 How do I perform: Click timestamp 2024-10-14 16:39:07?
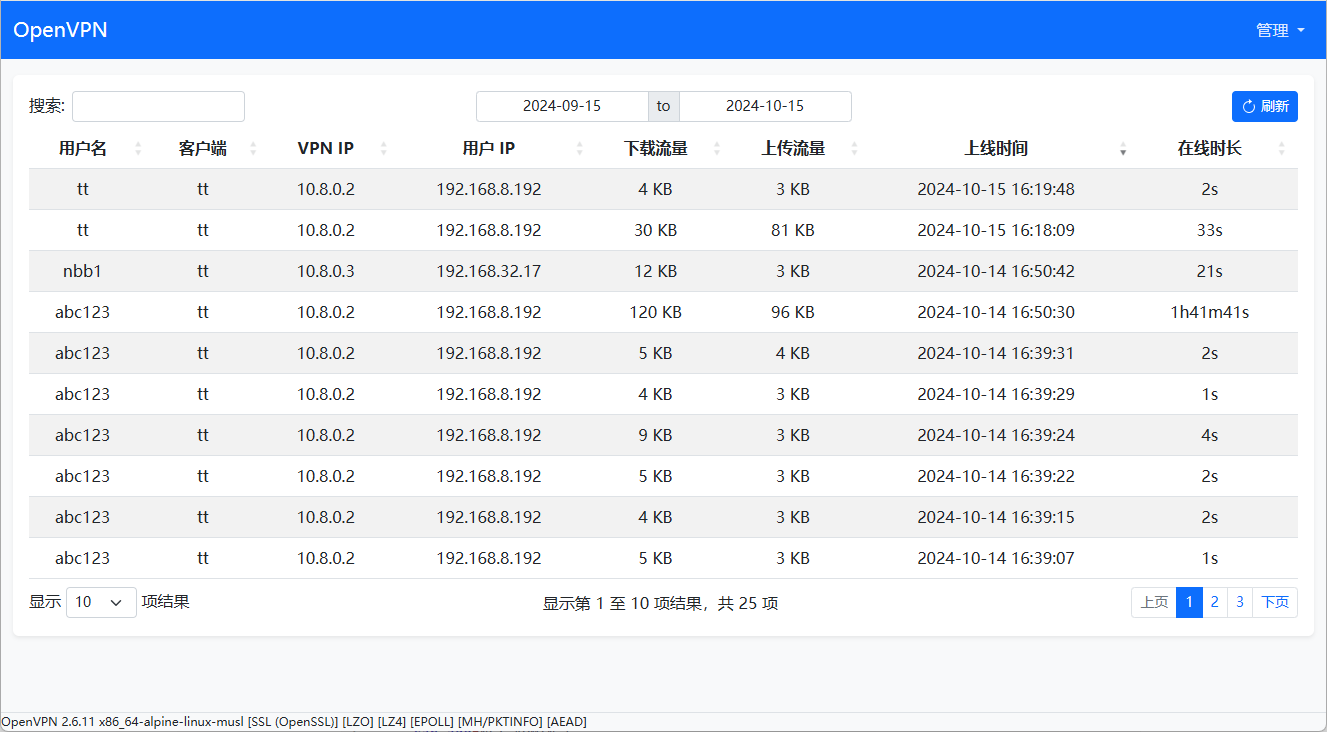click(996, 558)
